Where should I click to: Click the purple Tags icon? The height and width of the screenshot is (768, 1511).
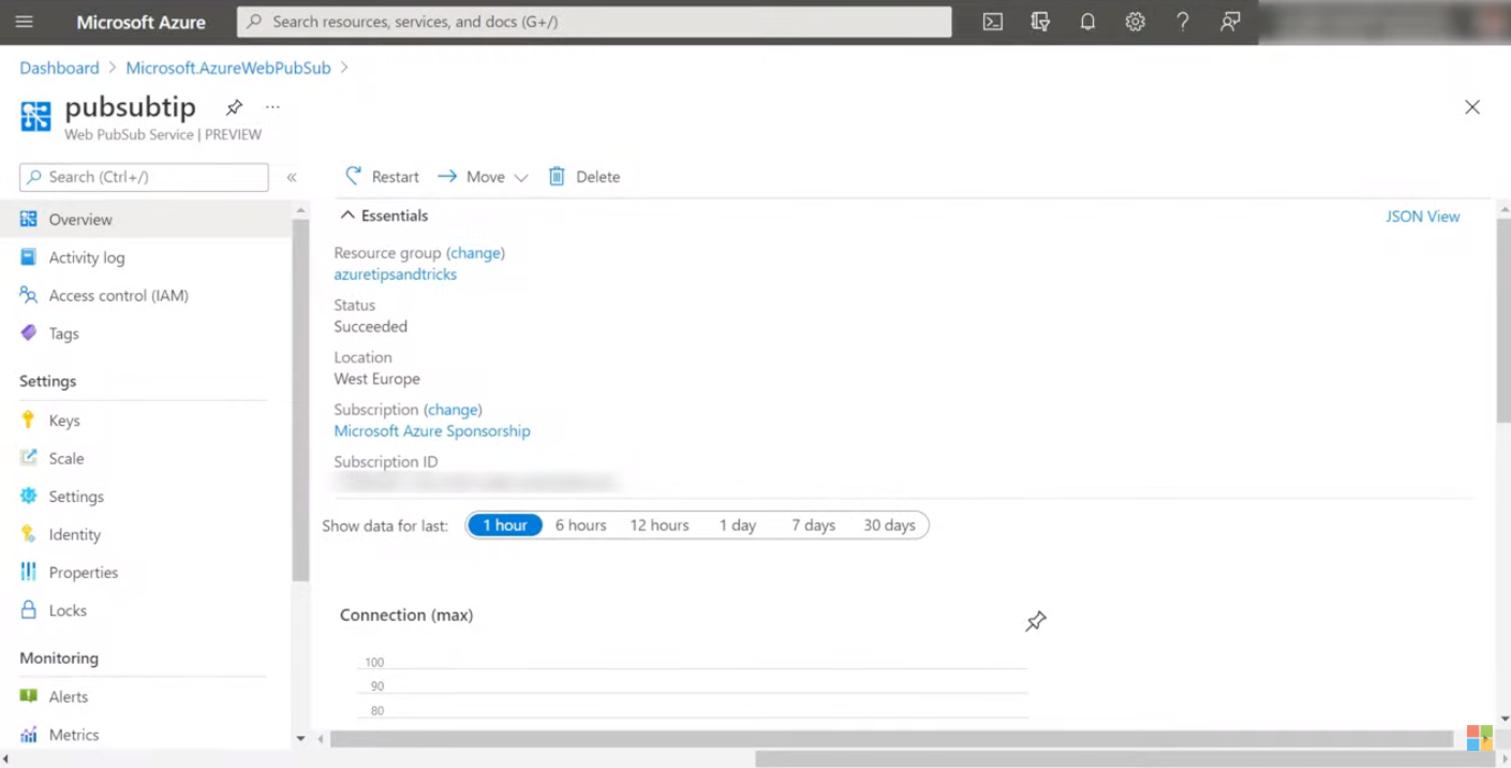click(28, 333)
